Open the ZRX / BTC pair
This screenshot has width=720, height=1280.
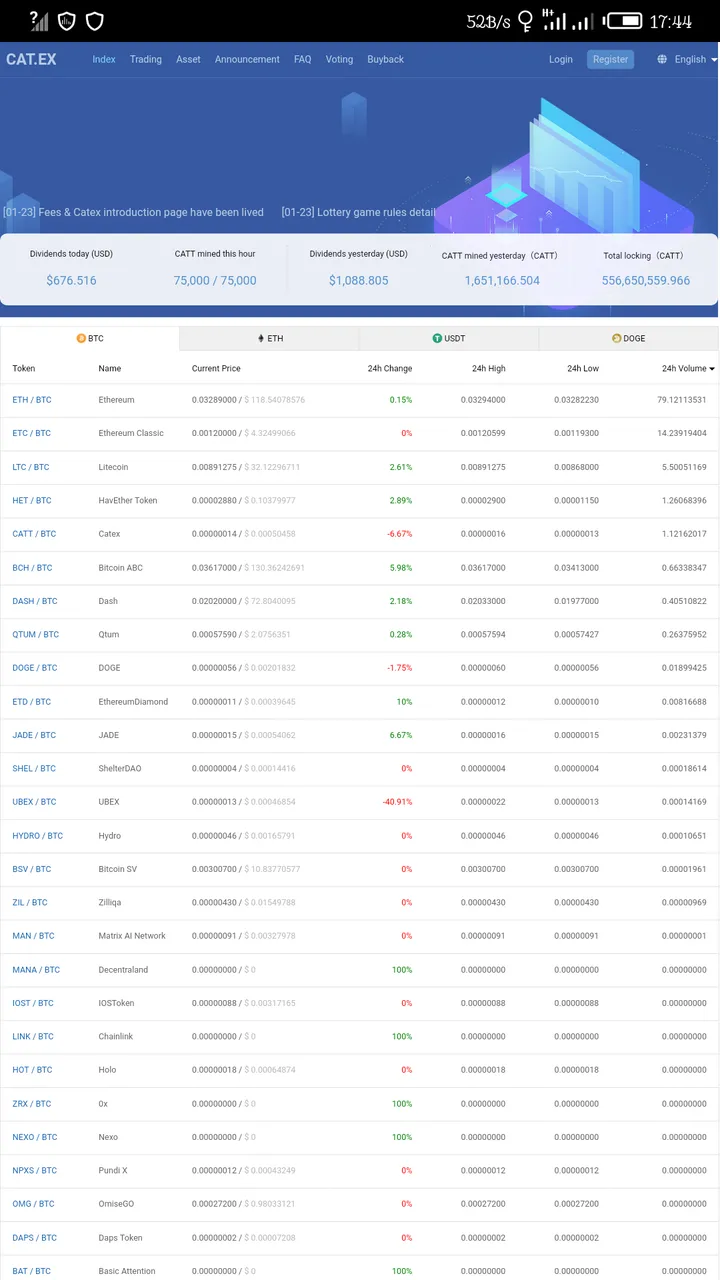pyautogui.click(x=32, y=1104)
